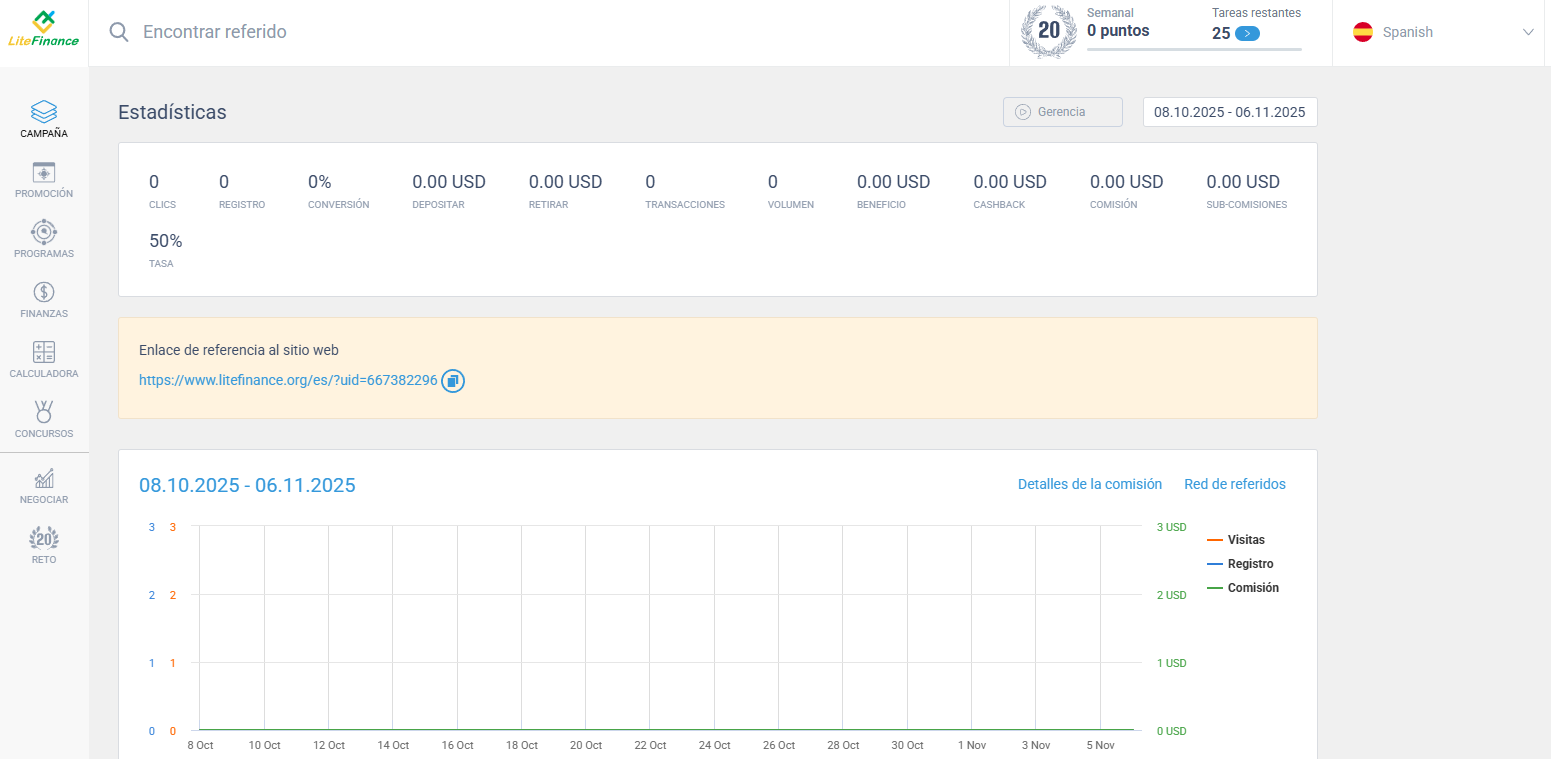1551x759 pixels.
Task: Open the Calculadora sidebar section
Action: point(44,360)
